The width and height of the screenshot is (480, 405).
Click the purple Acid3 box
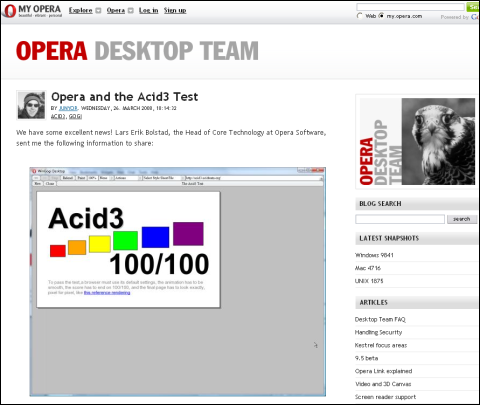tap(188, 234)
